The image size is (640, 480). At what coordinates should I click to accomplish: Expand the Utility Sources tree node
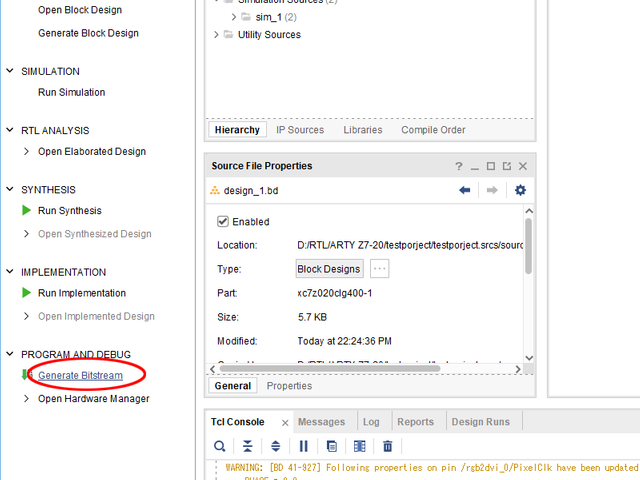[x=216, y=35]
